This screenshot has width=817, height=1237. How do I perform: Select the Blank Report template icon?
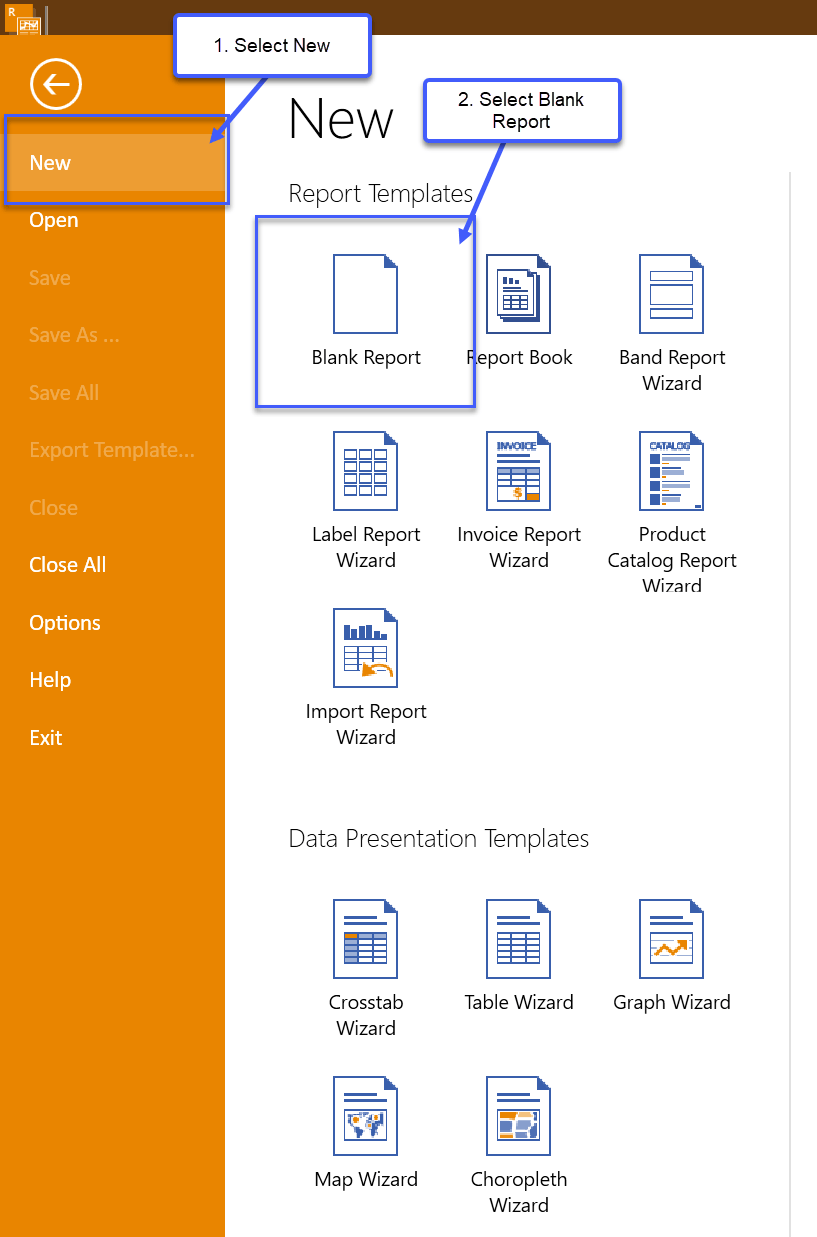365,293
